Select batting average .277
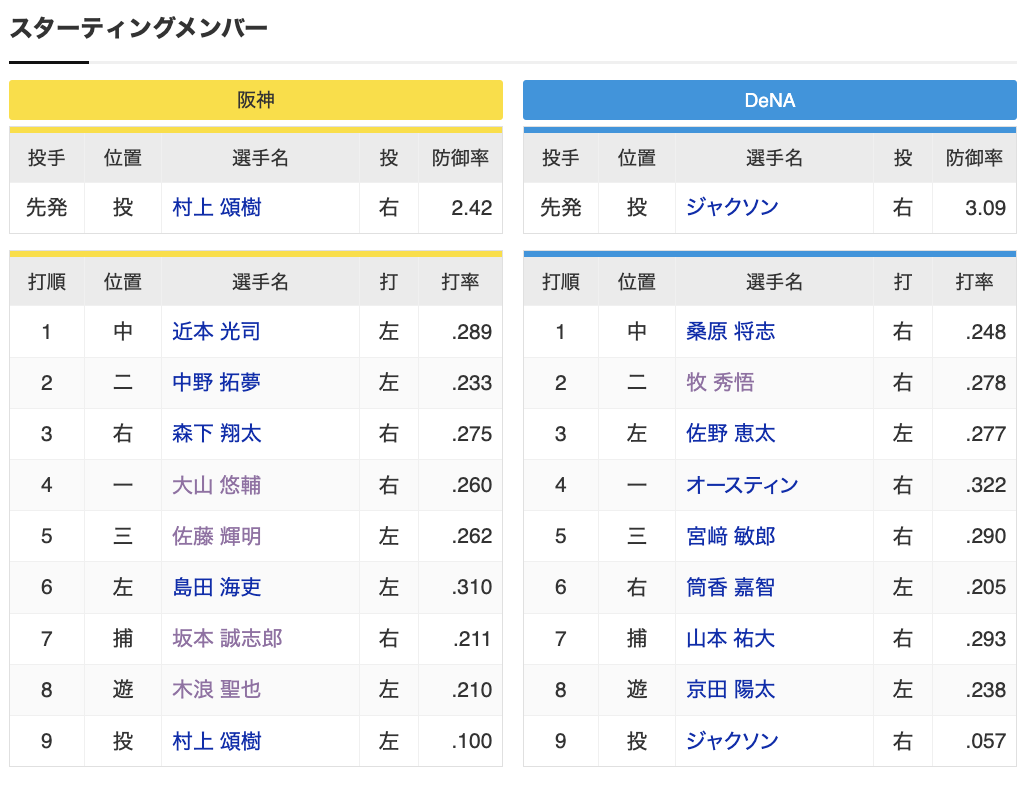The image size is (1030, 804). [985, 434]
